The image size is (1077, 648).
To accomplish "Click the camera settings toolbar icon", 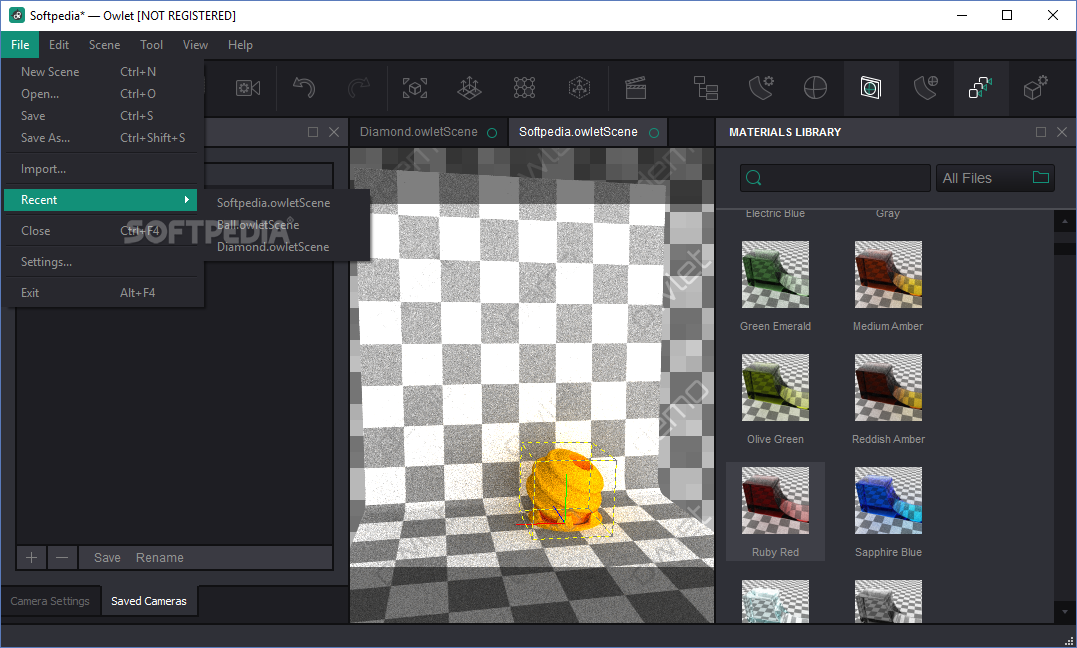I will point(247,88).
